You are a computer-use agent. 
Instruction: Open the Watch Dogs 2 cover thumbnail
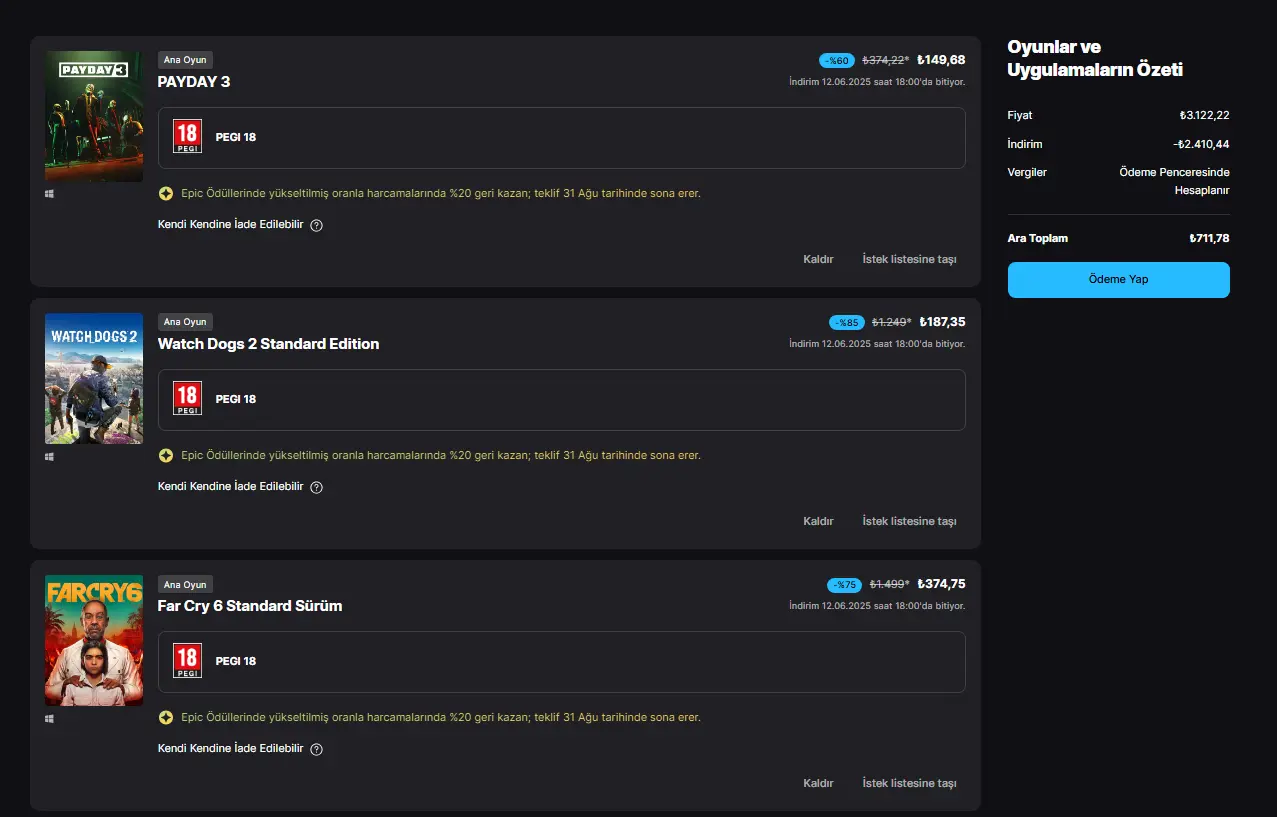click(x=94, y=378)
